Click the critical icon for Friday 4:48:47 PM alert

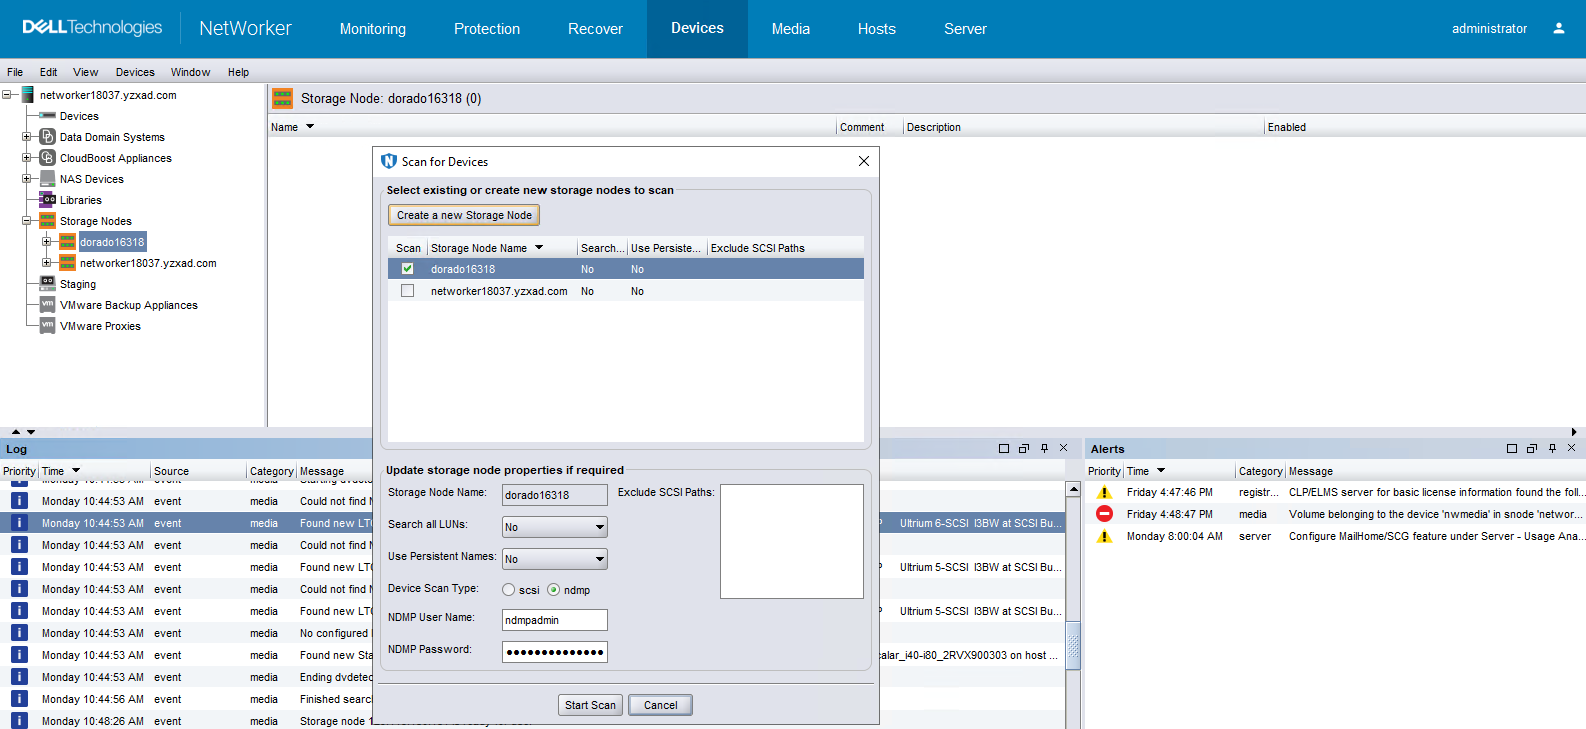pyautogui.click(x=1104, y=514)
